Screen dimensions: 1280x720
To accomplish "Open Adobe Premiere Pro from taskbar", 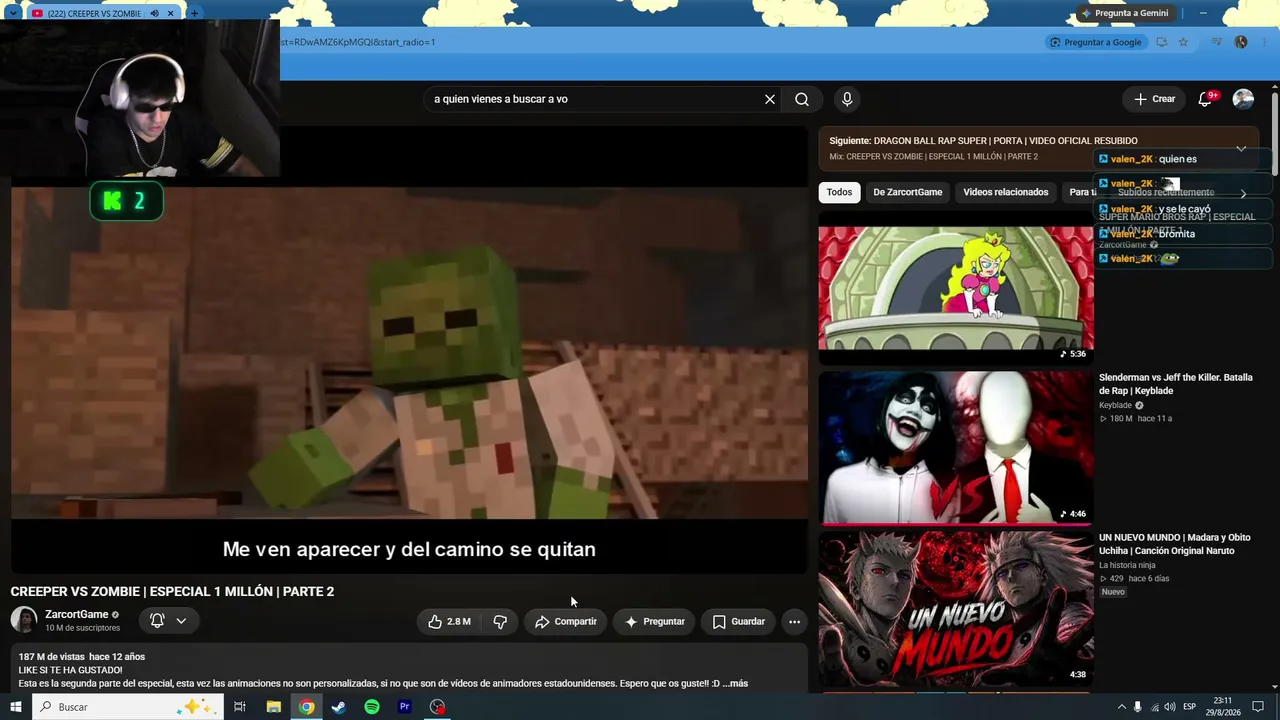I will [x=405, y=707].
